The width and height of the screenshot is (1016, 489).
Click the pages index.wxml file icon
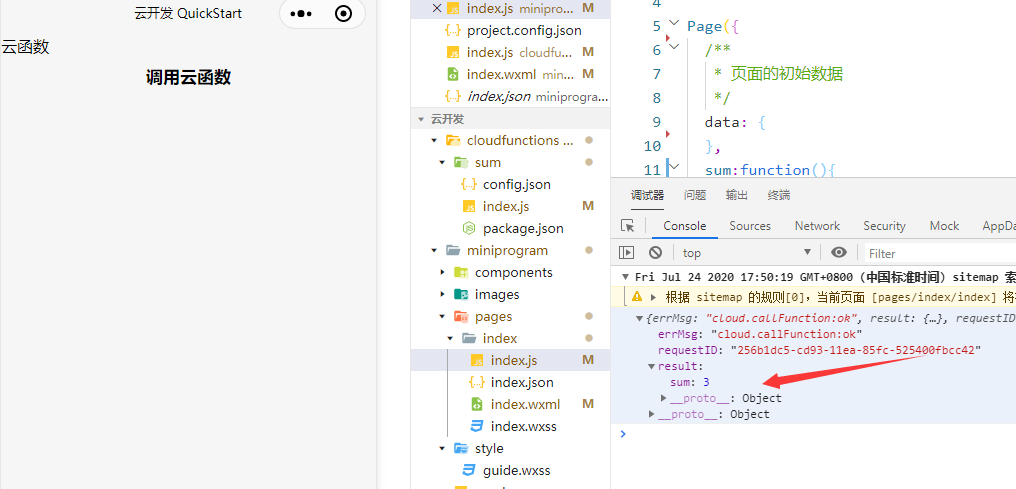pyautogui.click(x=476, y=404)
